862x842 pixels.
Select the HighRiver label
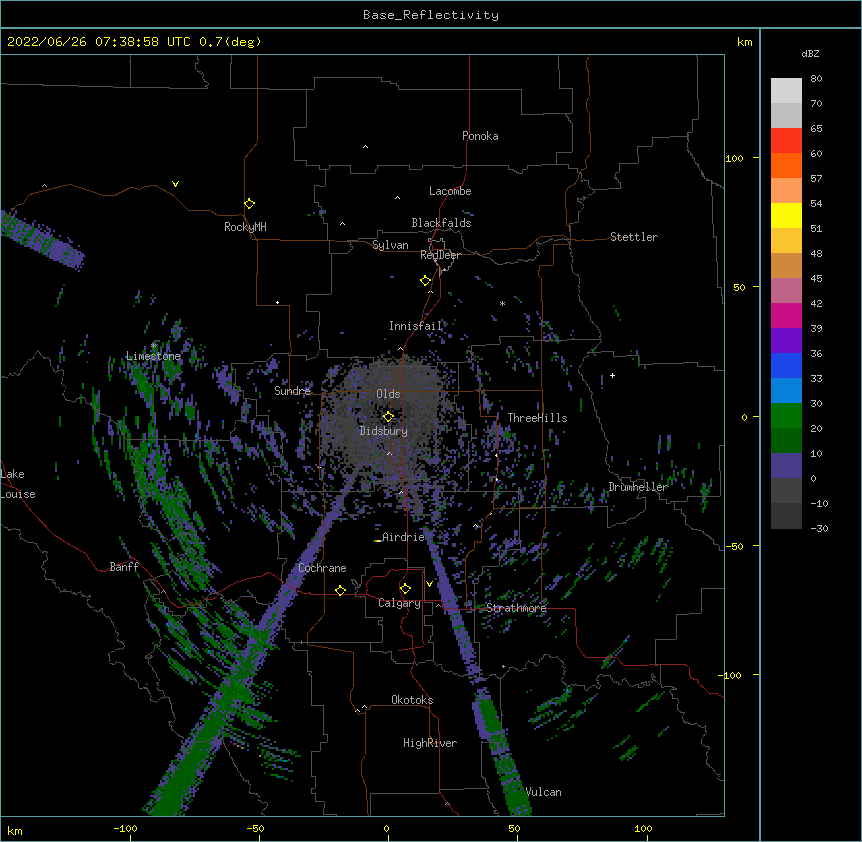(x=430, y=743)
